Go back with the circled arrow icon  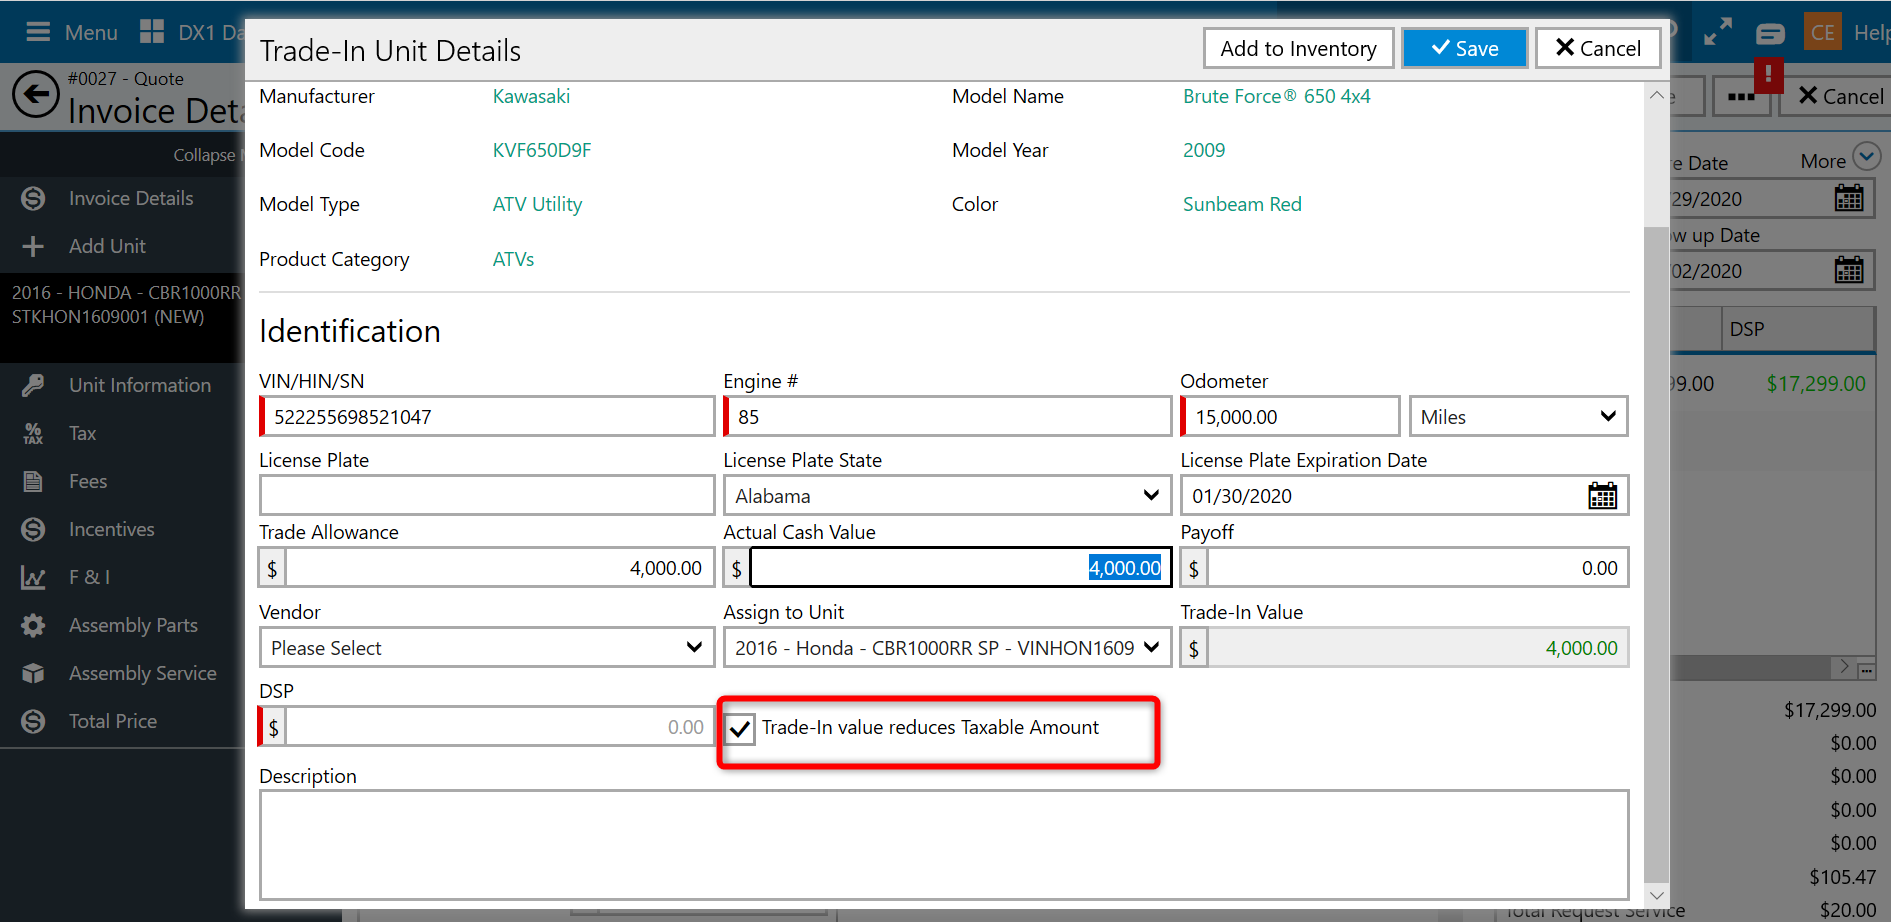[x=36, y=95]
